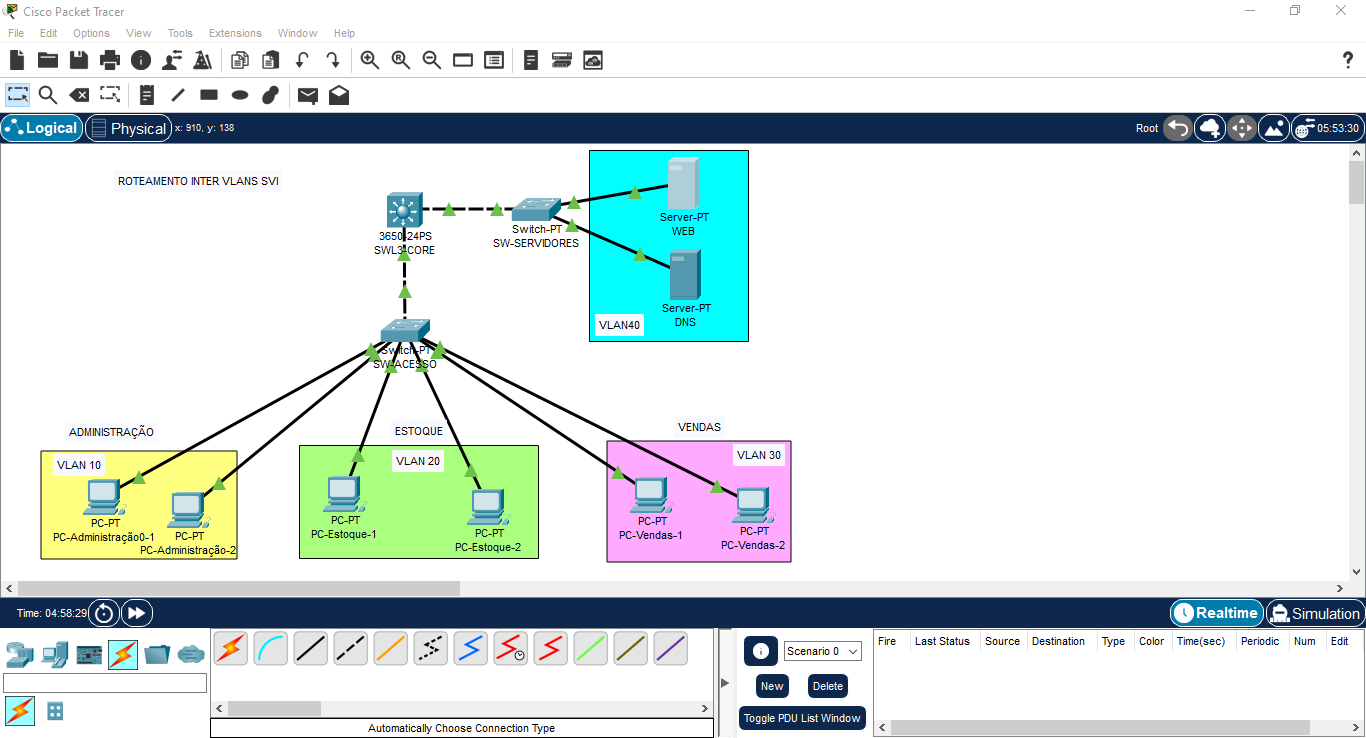Choose the Copper Straight-Through solid black cable

311,649
